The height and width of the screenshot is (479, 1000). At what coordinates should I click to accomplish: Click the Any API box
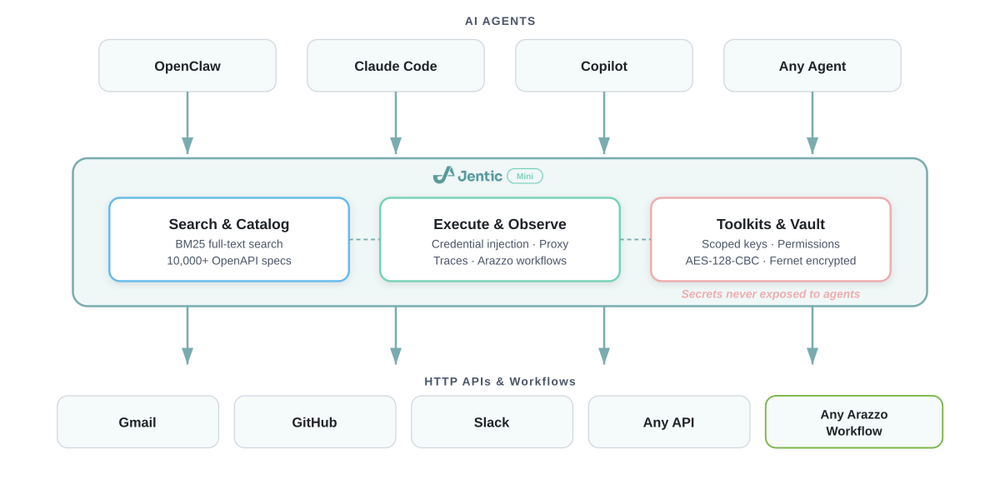coord(669,422)
